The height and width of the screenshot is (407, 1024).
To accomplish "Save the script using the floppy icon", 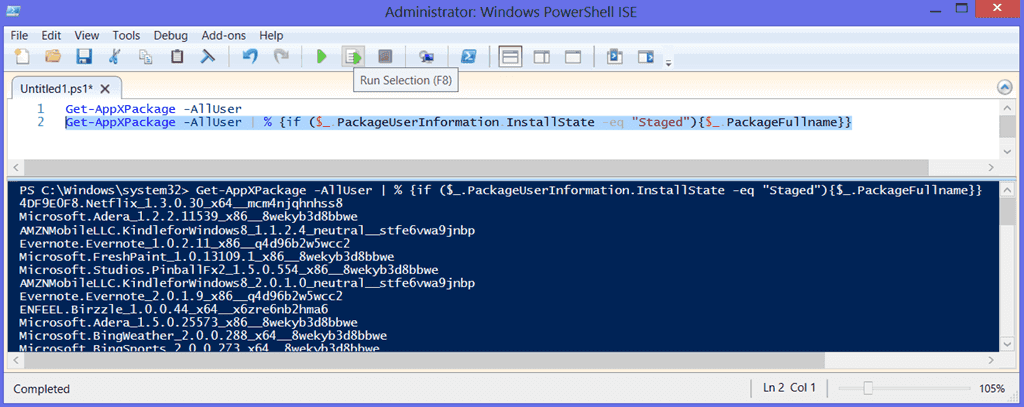I will [84, 57].
